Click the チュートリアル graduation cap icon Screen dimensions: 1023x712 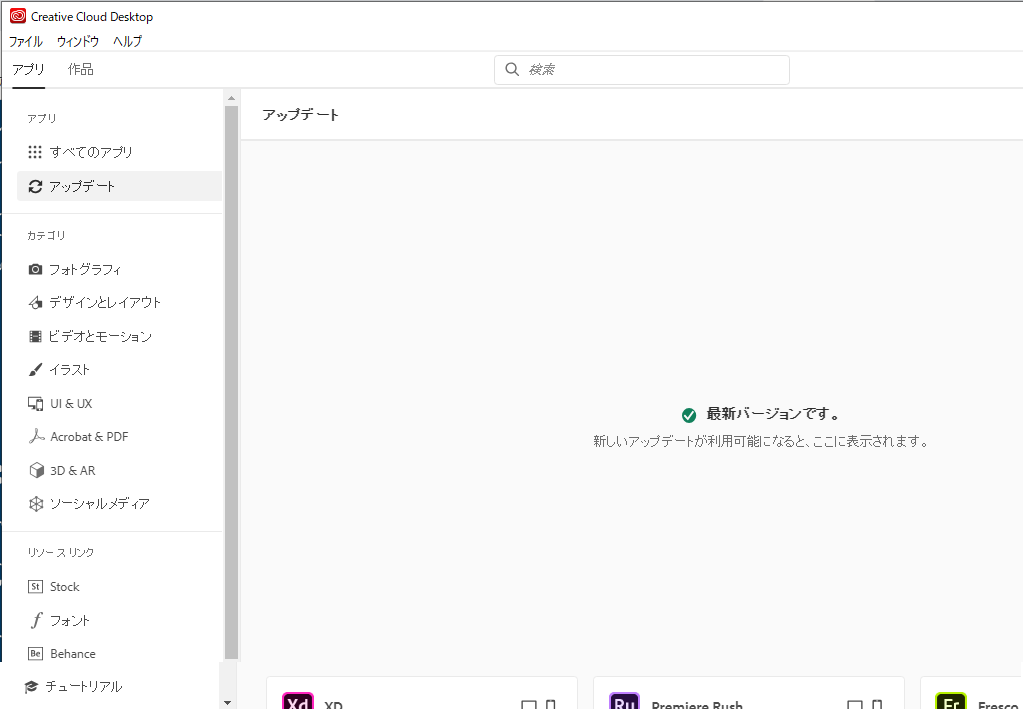(31, 687)
